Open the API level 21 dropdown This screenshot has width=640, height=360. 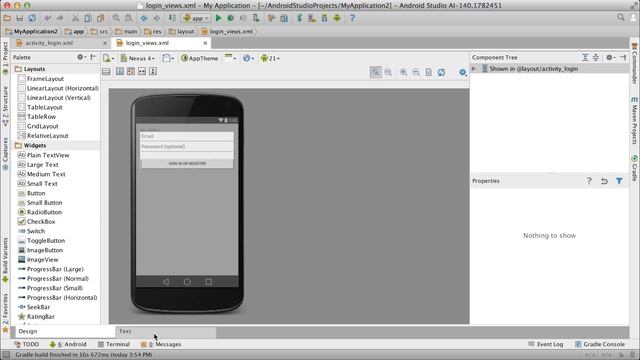[x=270, y=58]
